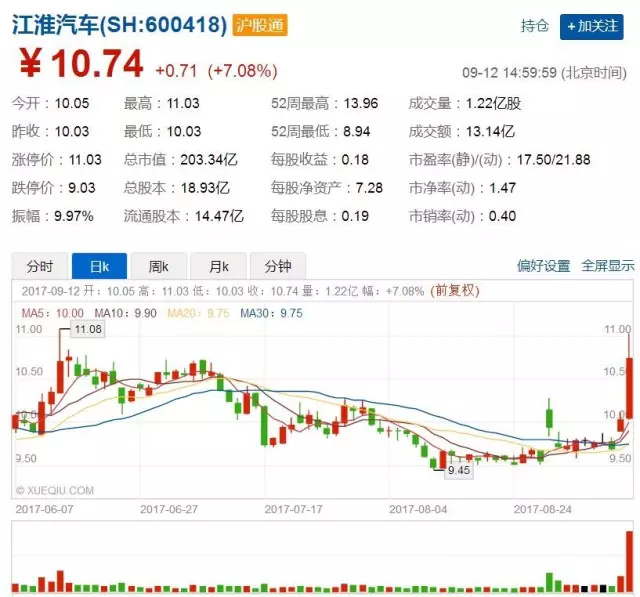Click the 总市值 value 203.34亿
Image resolution: width=640 pixels, height=597 pixels.
[209, 160]
